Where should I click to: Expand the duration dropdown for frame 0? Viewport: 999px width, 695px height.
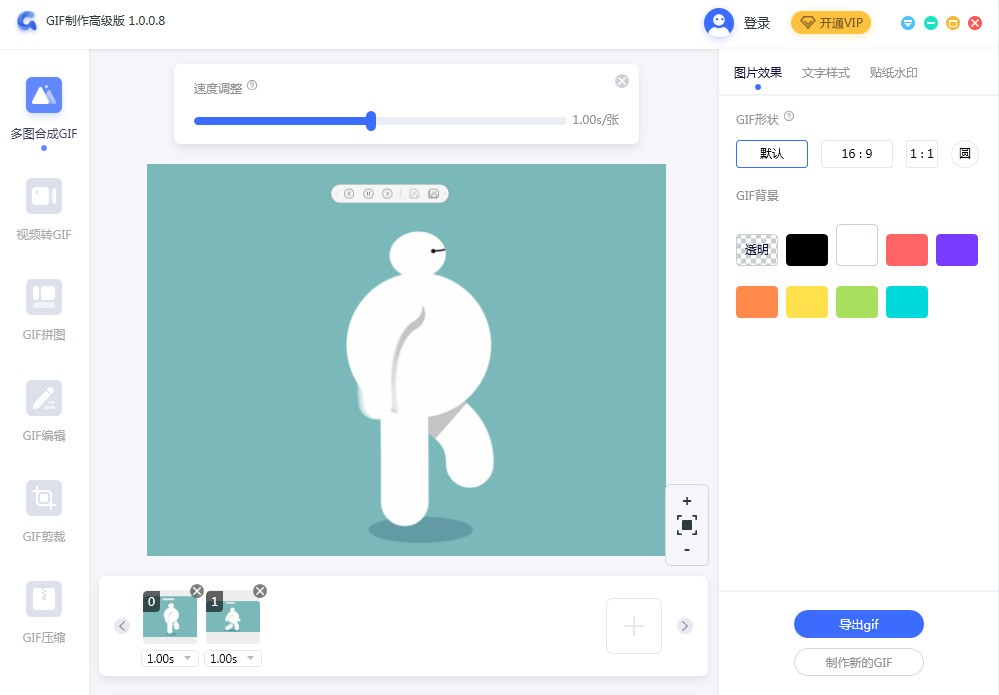pos(188,658)
